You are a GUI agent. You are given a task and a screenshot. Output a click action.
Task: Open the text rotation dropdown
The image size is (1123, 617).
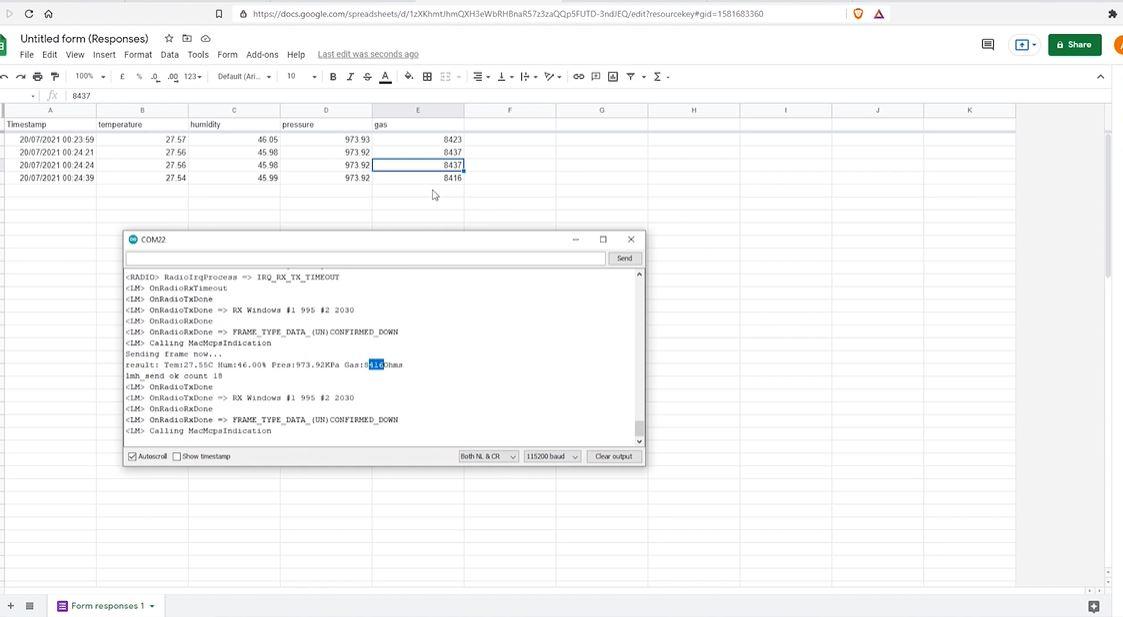tap(552, 77)
